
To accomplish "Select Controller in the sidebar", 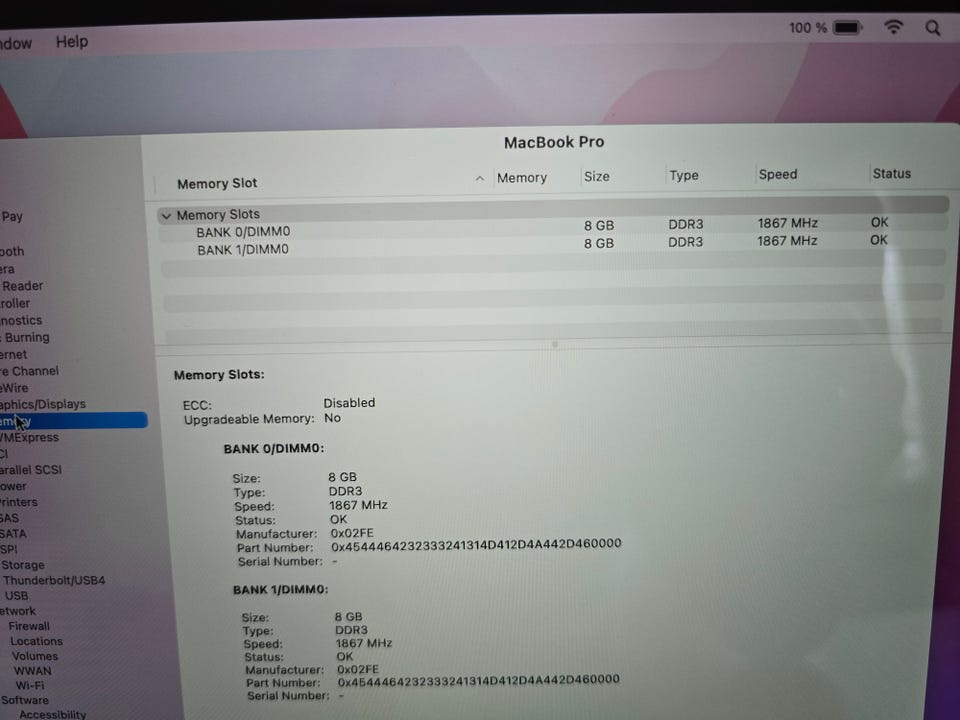I will click(x=15, y=303).
